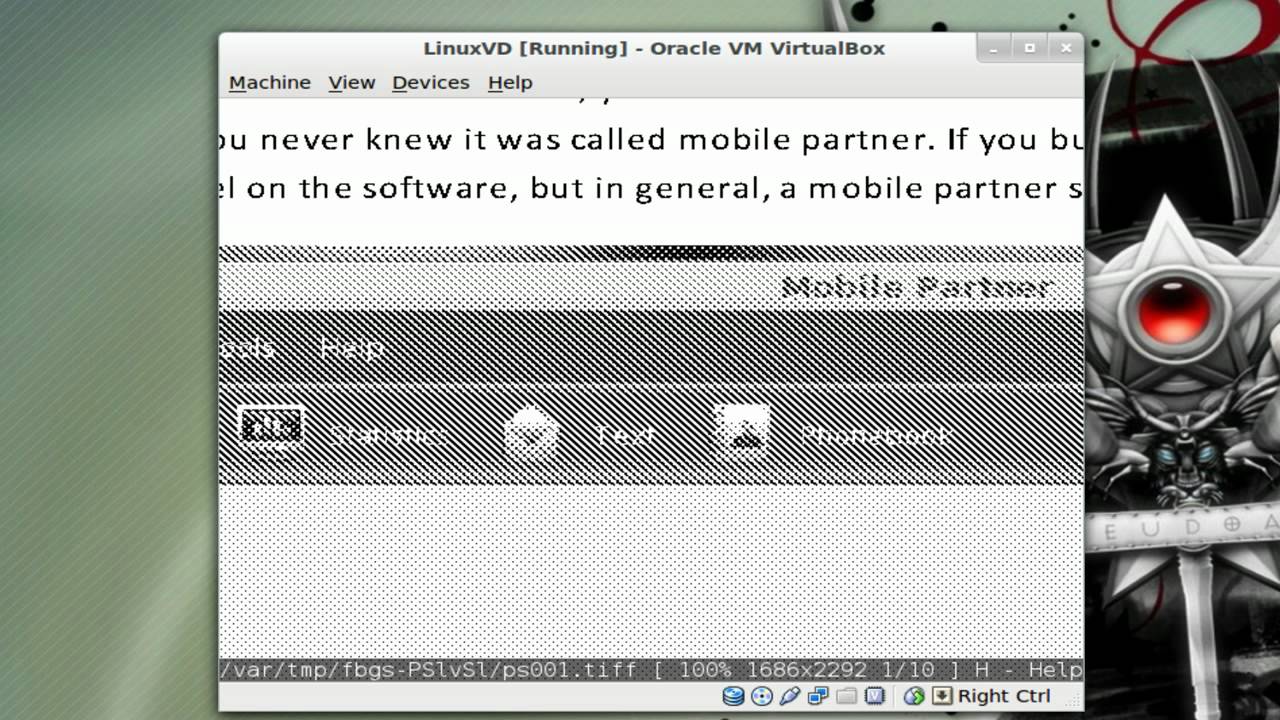The height and width of the screenshot is (720, 1280).
Task: Click the keyboard capture arrow icon
Action: pyautogui.click(x=941, y=696)
